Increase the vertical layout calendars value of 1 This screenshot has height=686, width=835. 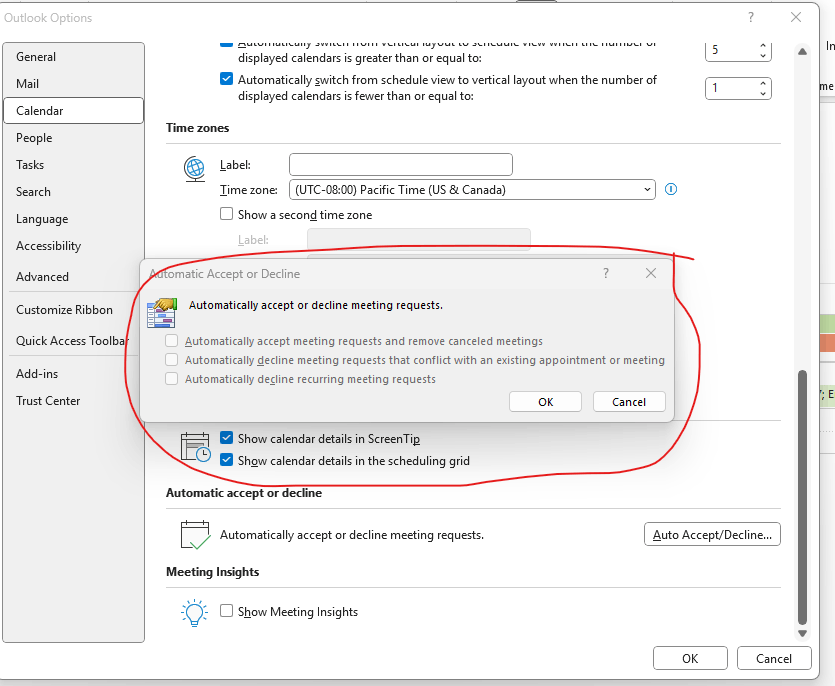pos(763,83)
